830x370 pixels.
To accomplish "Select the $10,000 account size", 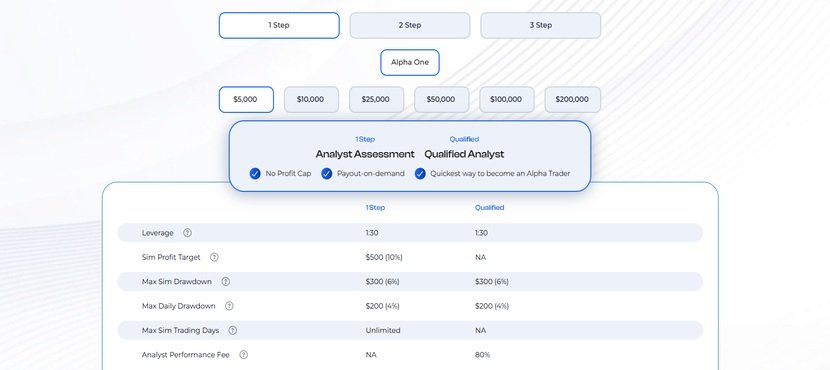I will pos(311,100).
